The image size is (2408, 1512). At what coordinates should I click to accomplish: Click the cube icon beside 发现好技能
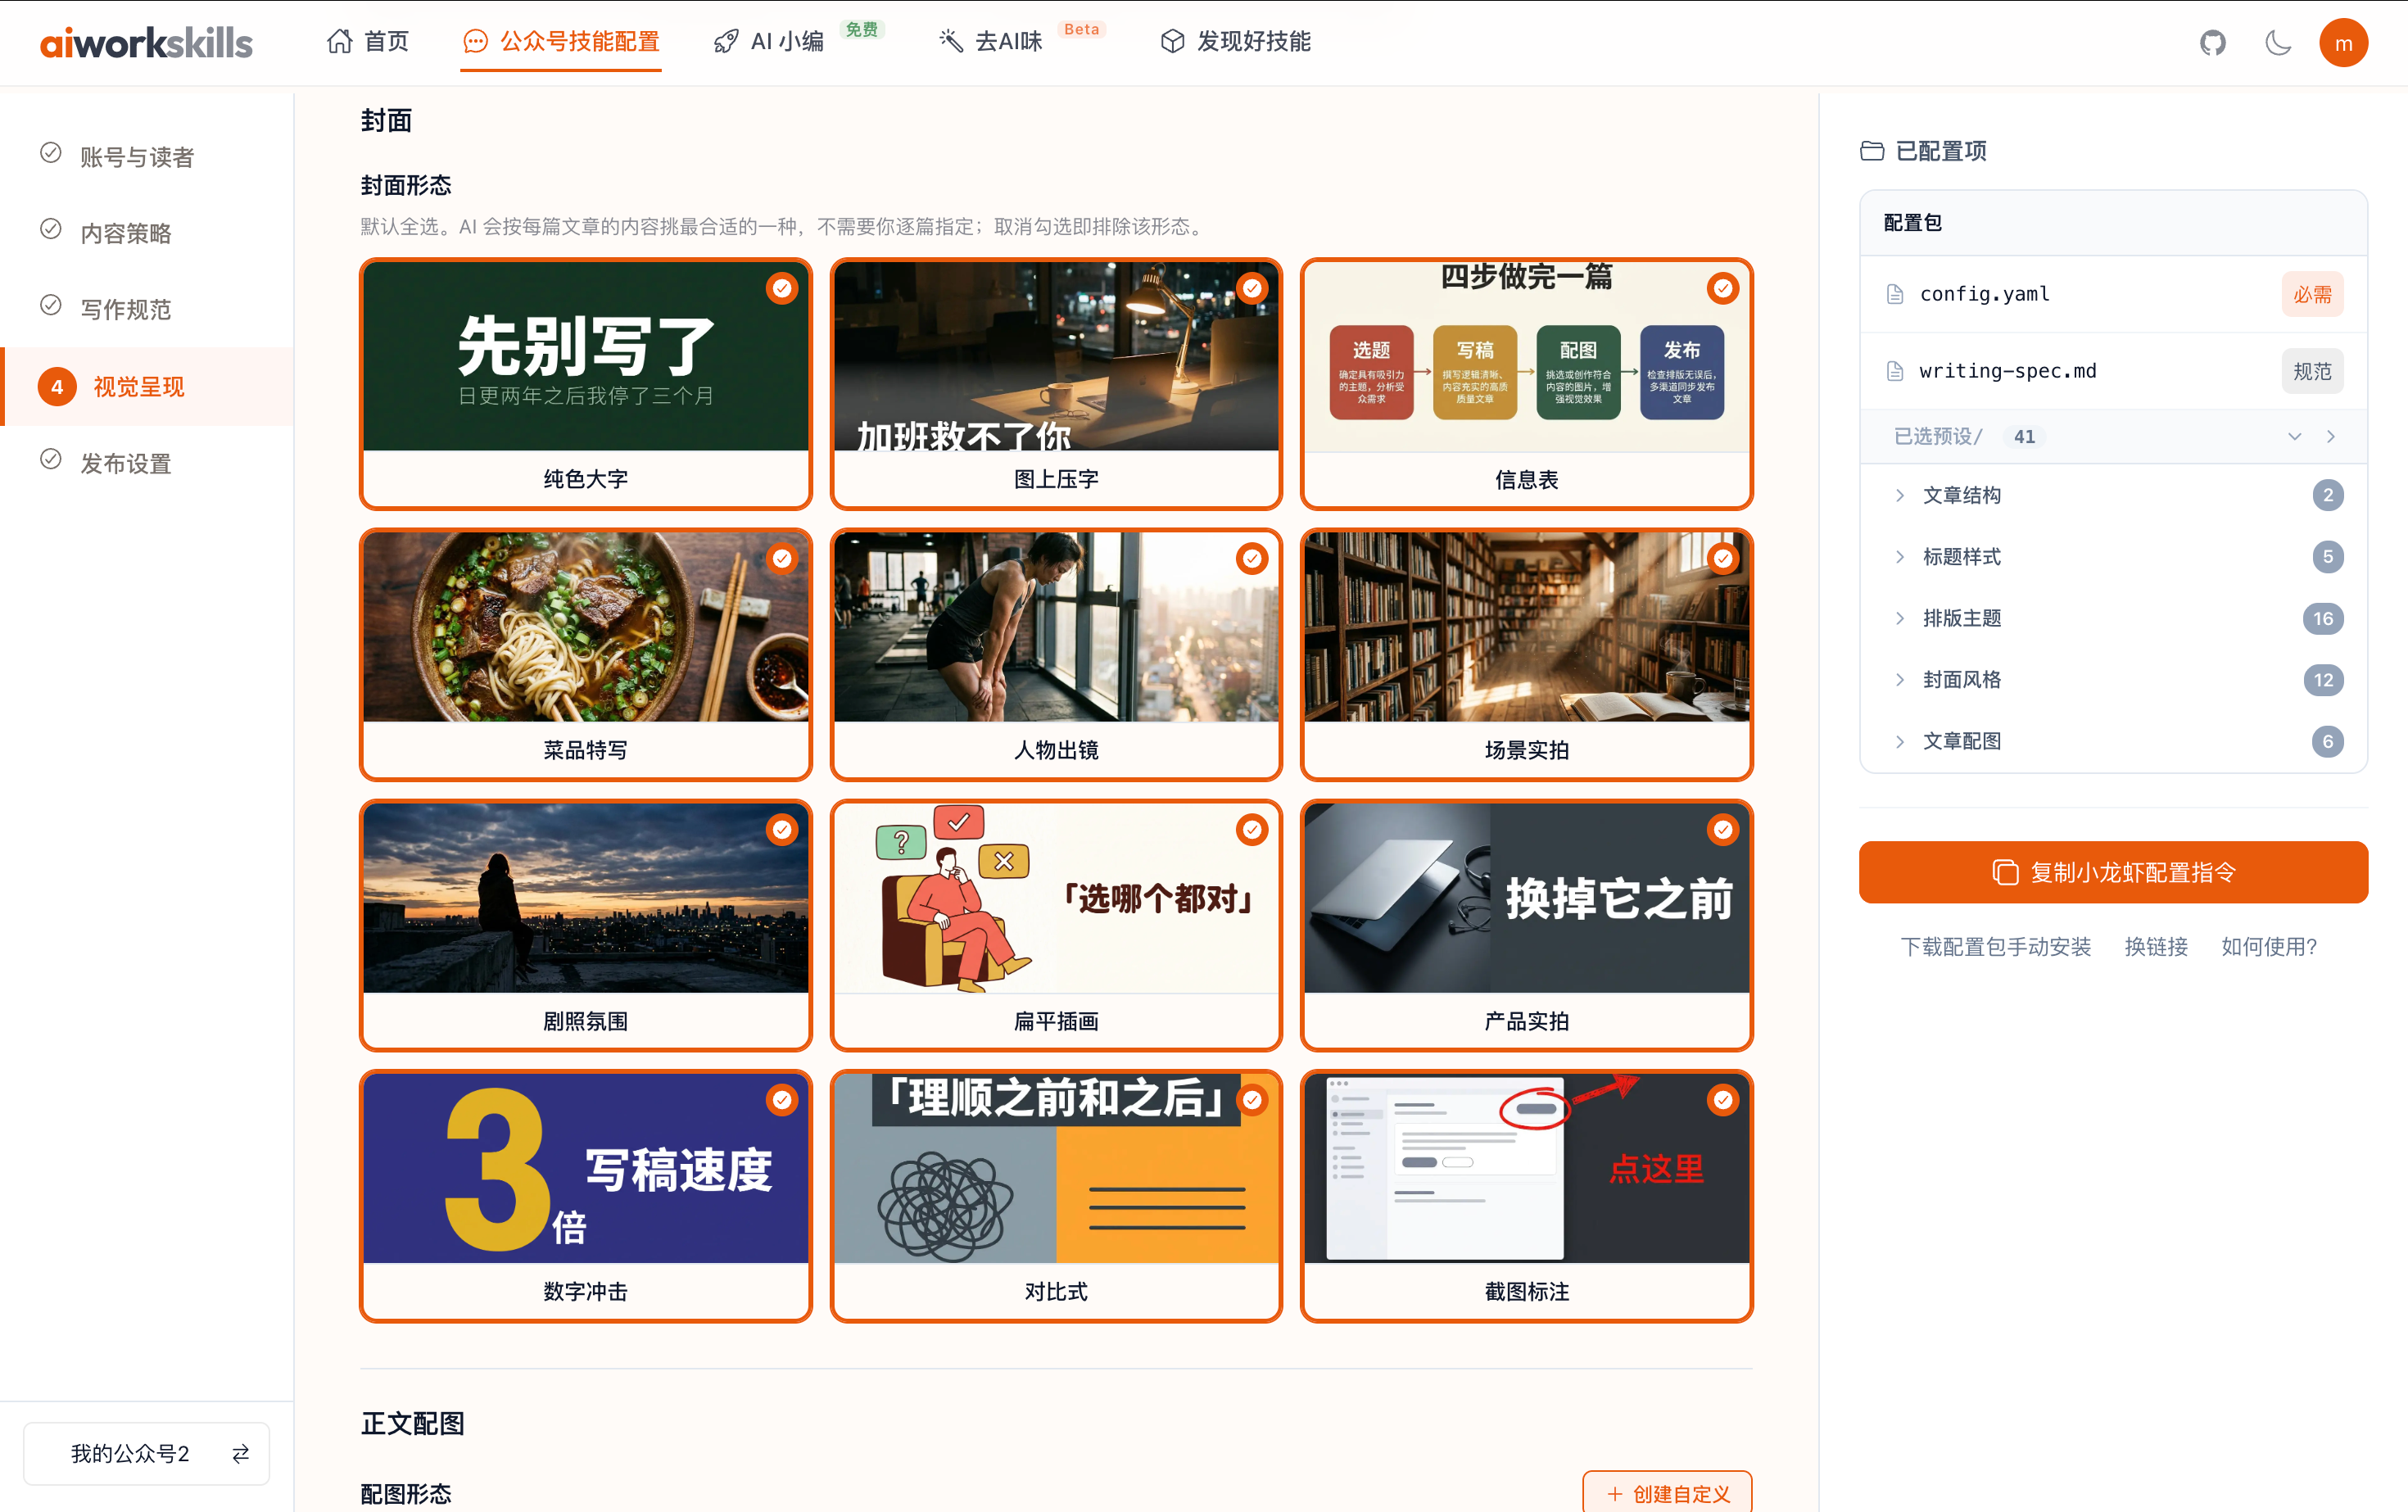[1172, 41]
